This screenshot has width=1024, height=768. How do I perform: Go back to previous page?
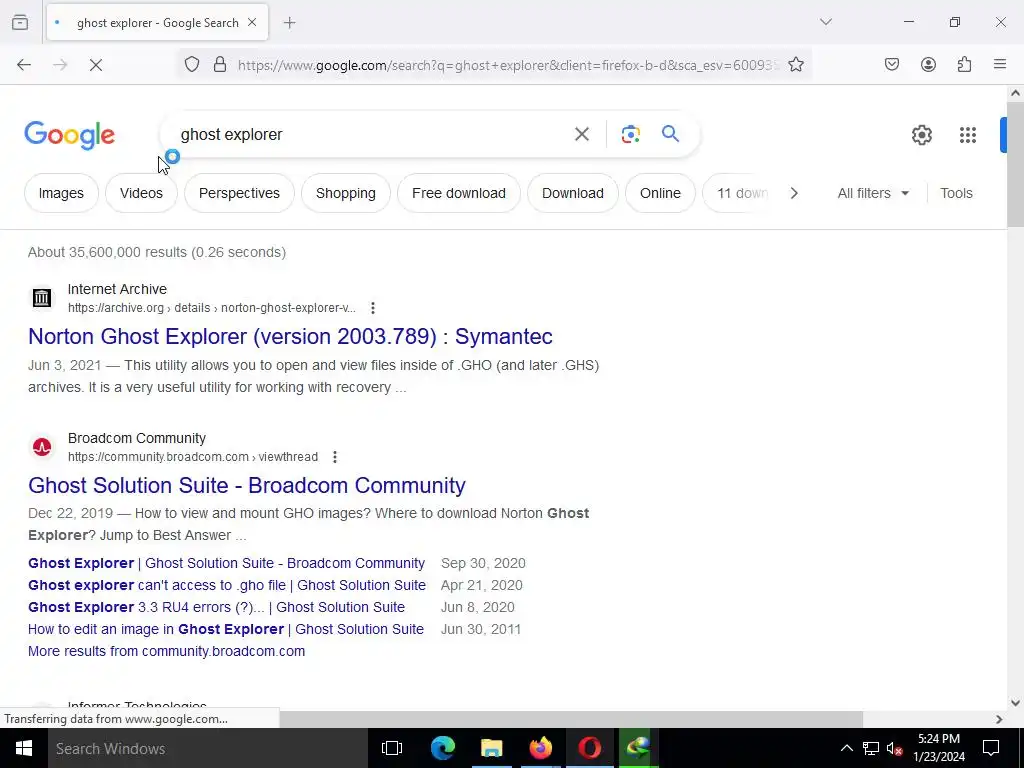pos(24,65)
